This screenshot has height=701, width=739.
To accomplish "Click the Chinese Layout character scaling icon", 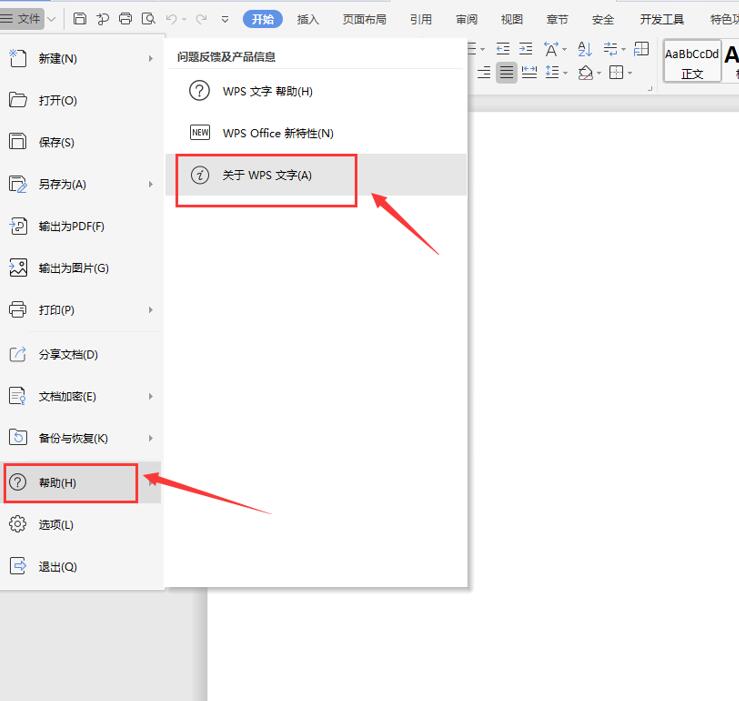I will [x=551, y=49].
